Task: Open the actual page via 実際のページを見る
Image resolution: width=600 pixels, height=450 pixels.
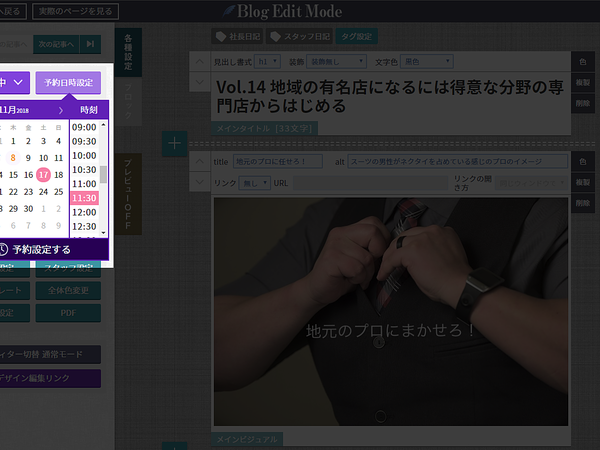Action: point(75,11)
